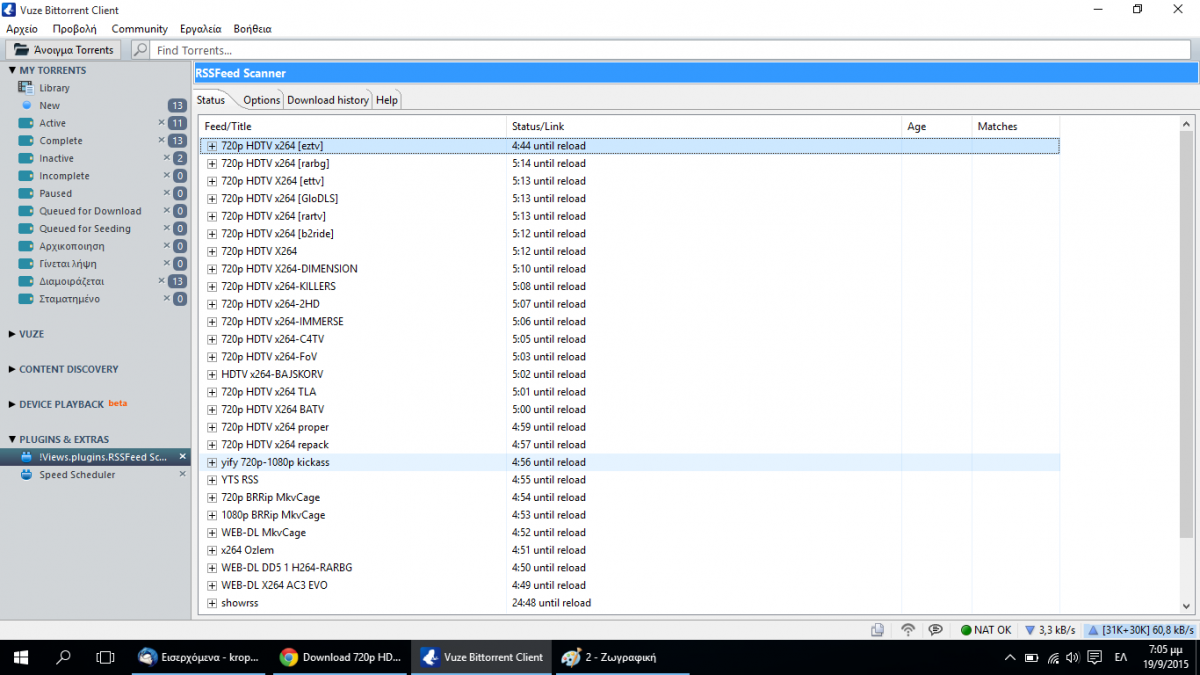Click the upload speed 60,8 kB/s indicator
1200x675 pixels.
coord(1141,630)
